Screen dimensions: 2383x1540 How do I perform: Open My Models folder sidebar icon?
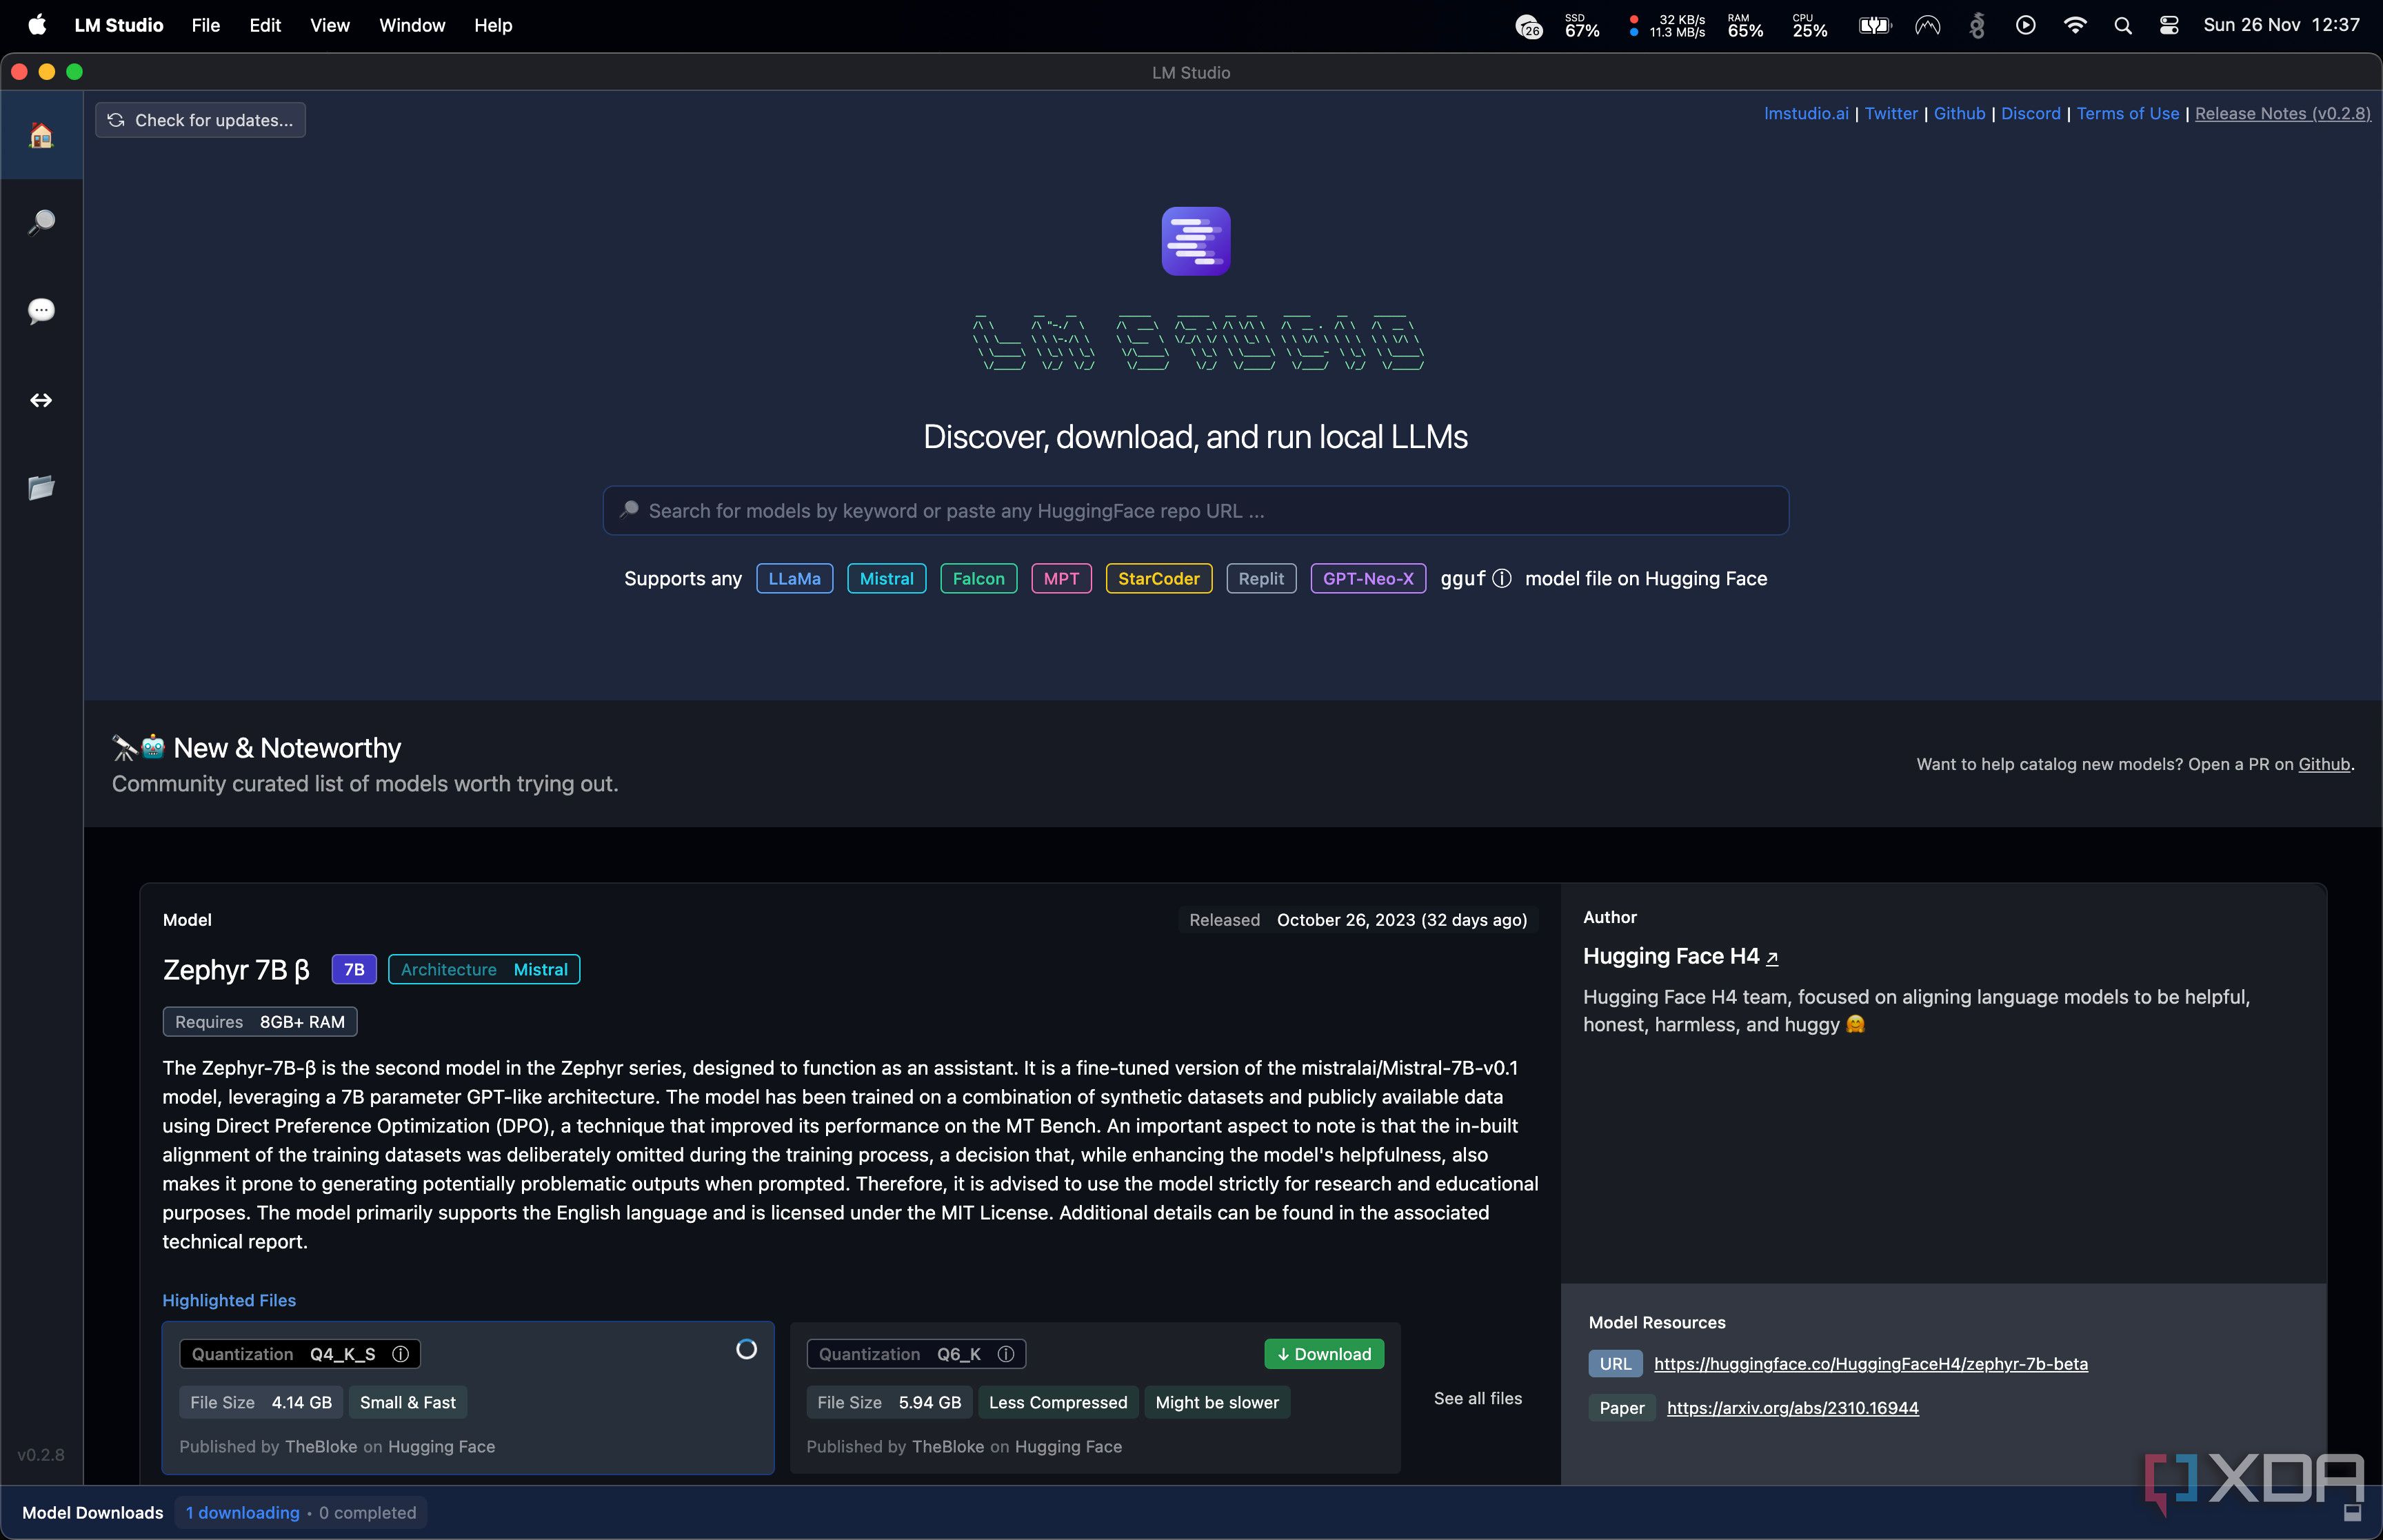pyautogui.click(x=41, y=488)
